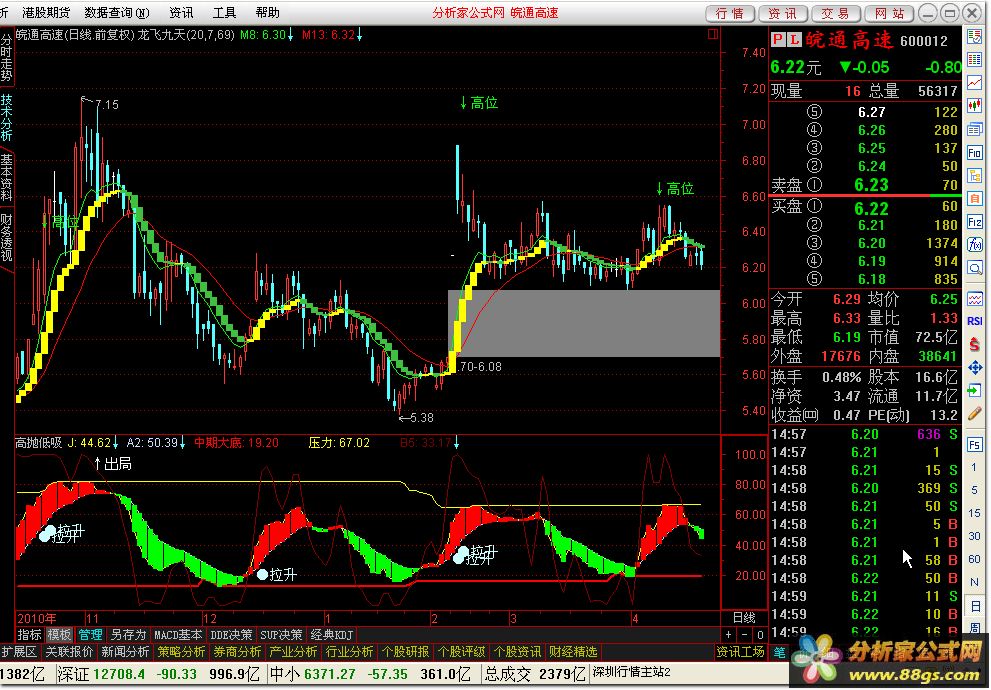
Task: Click the orange 自 self-select icon
Action: [975, 198]
